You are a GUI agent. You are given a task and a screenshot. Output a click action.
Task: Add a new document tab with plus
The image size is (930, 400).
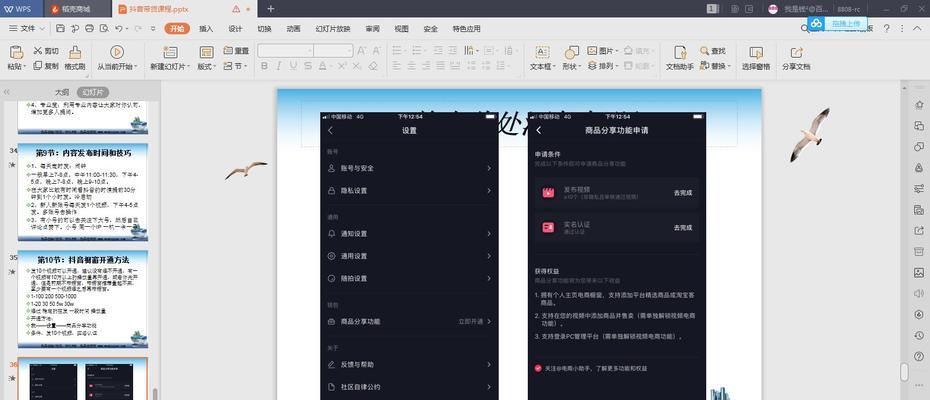pos(270,9)
